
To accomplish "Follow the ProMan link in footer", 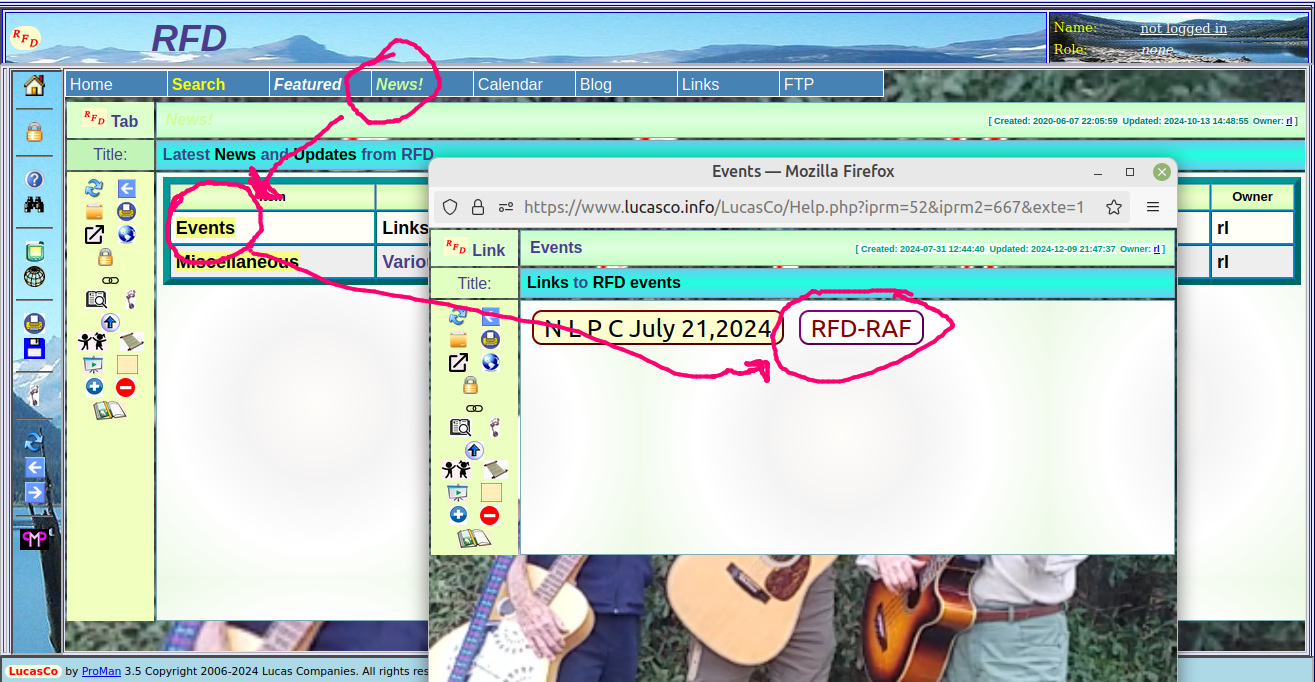I will pyautogui.click(x=101, y=672).
